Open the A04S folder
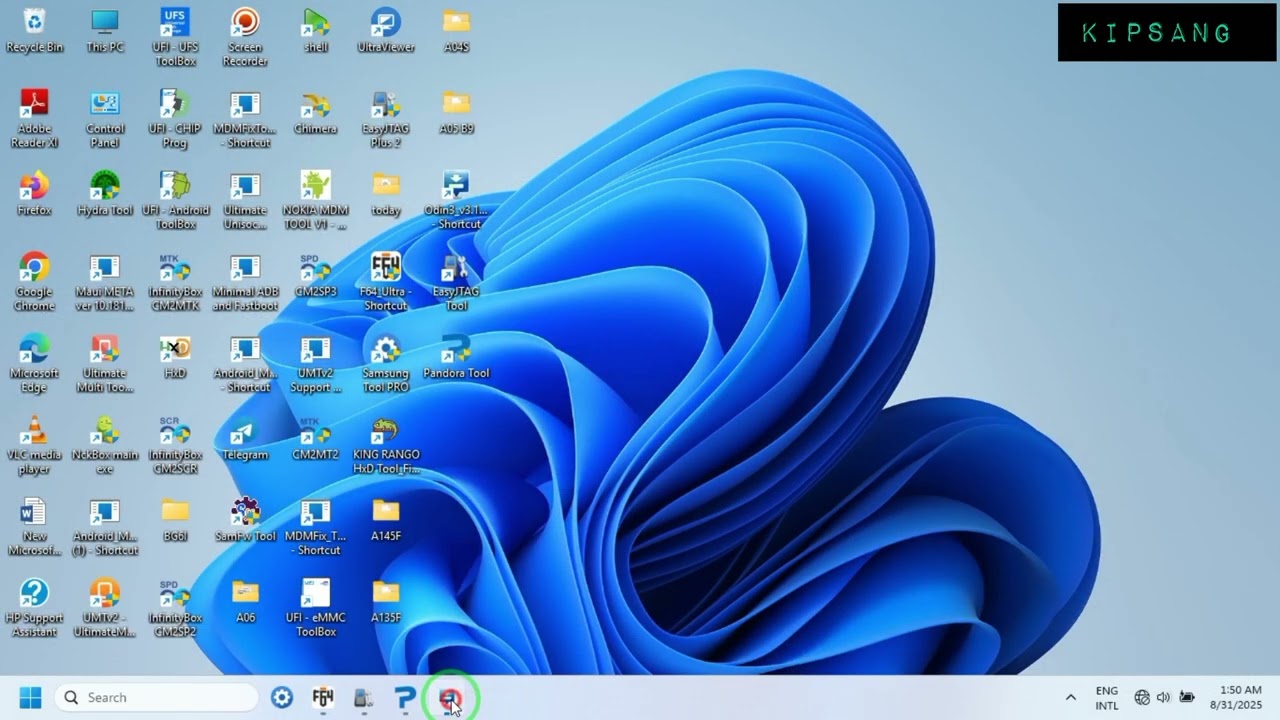 [x=456, y=31]
